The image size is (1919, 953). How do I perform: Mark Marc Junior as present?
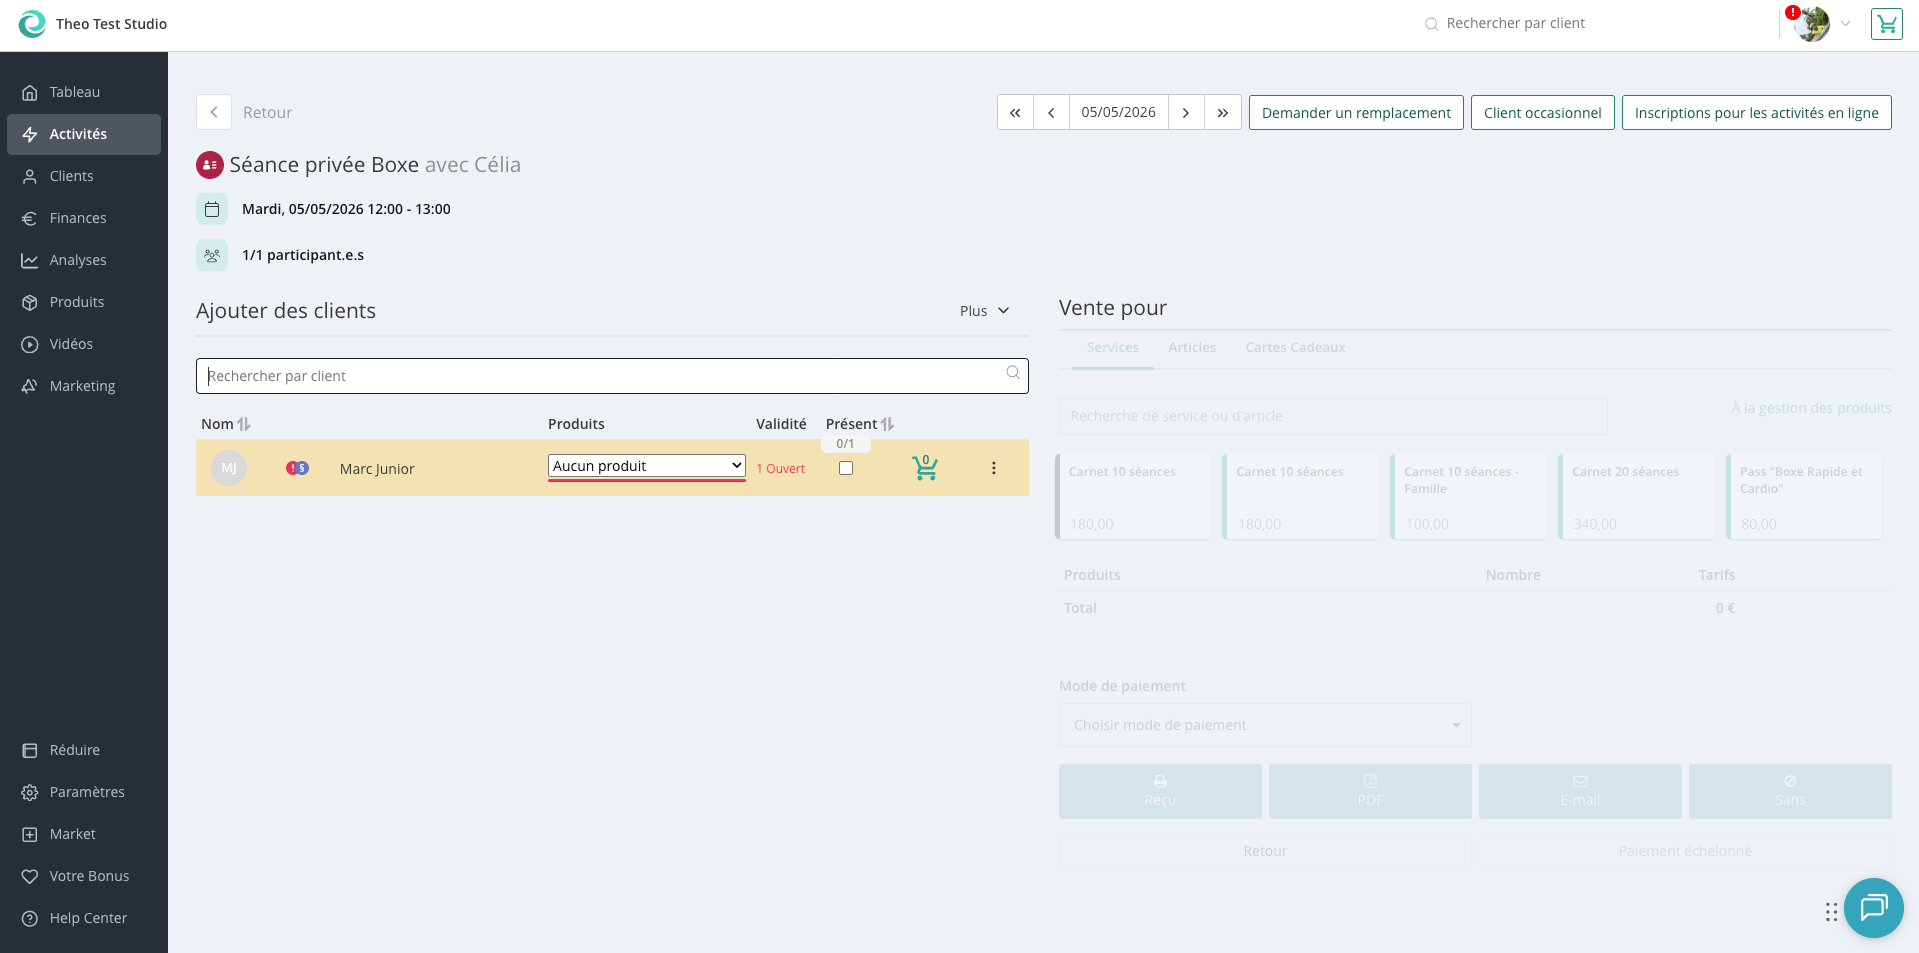[846, 468]
